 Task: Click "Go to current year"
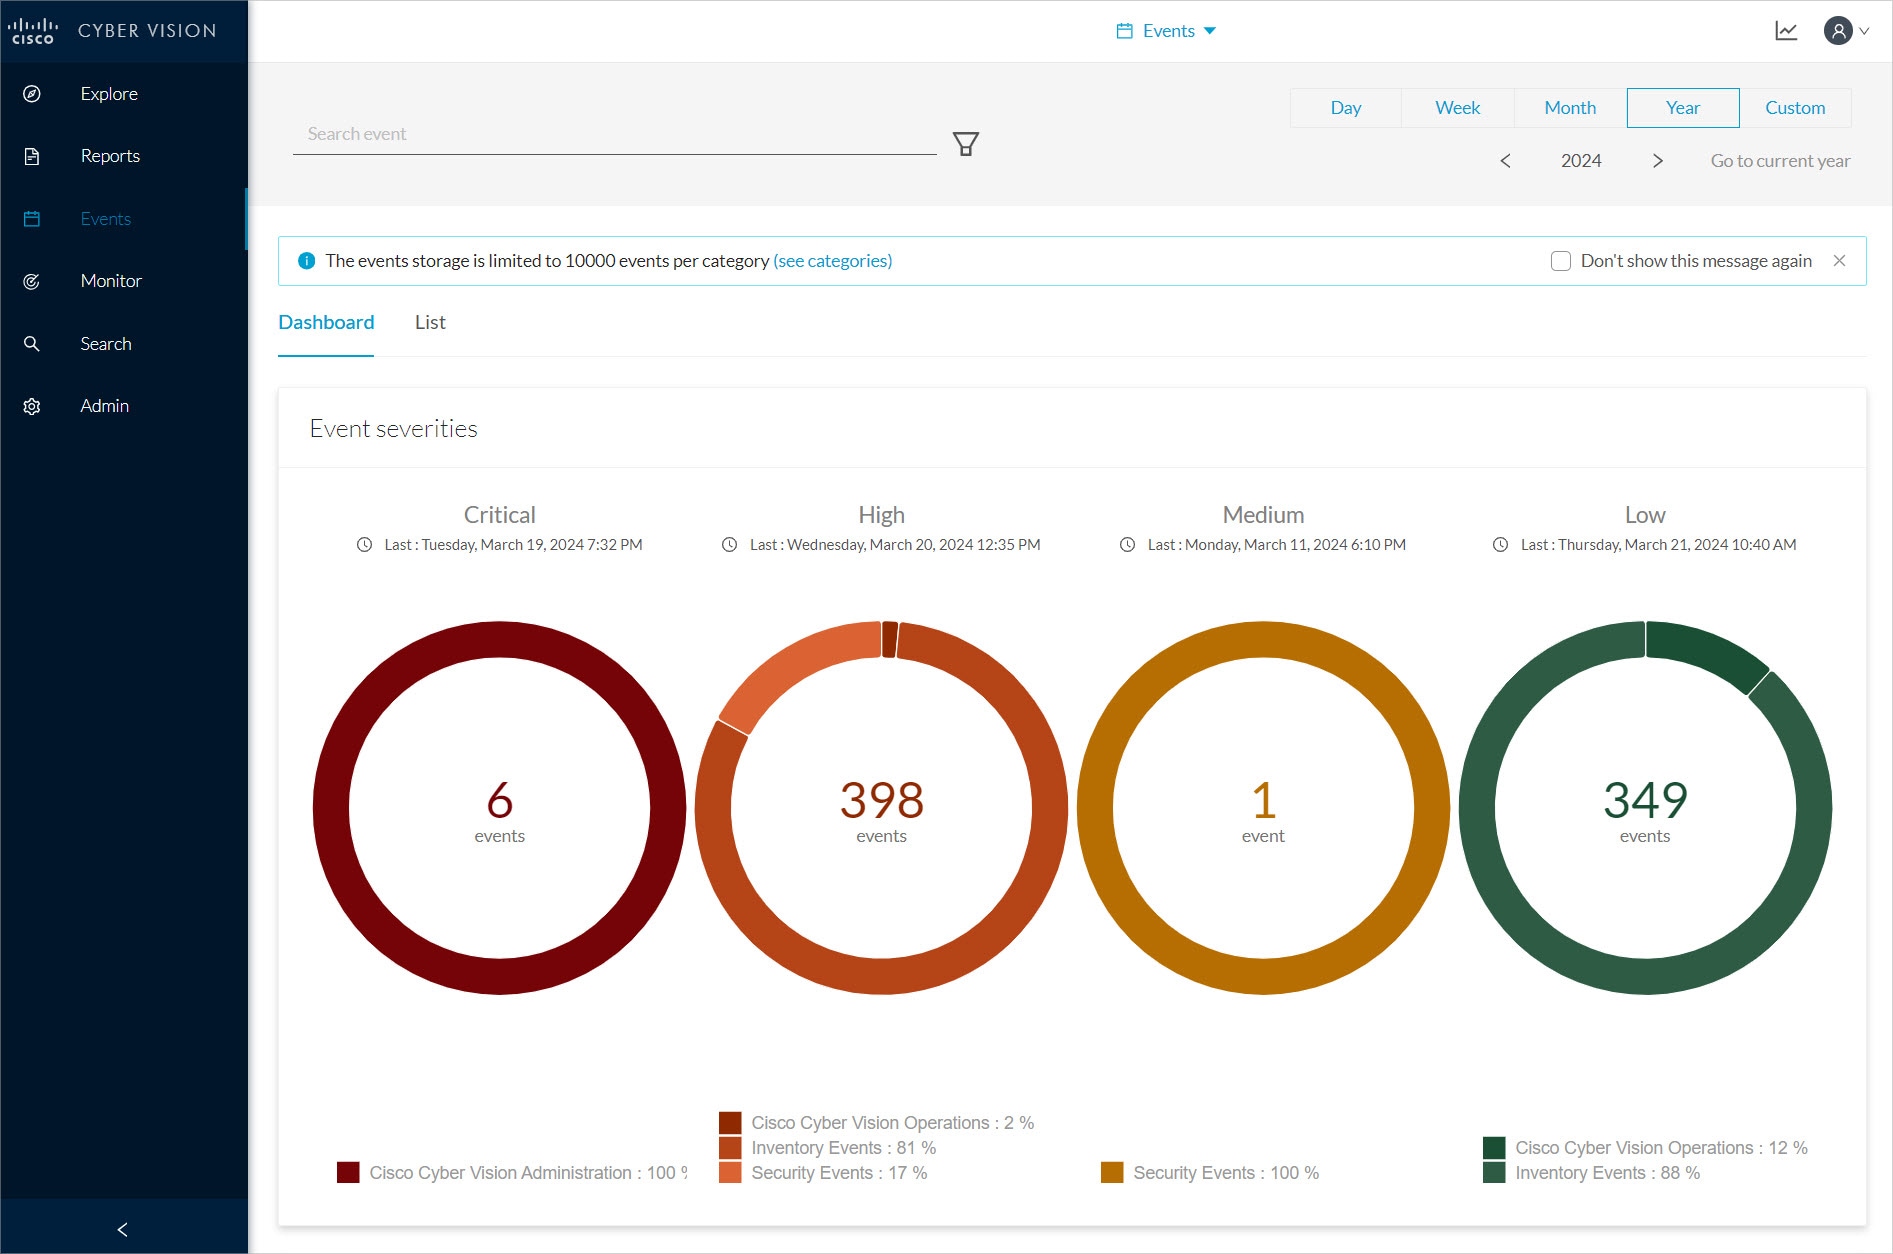pos(1780,161)
